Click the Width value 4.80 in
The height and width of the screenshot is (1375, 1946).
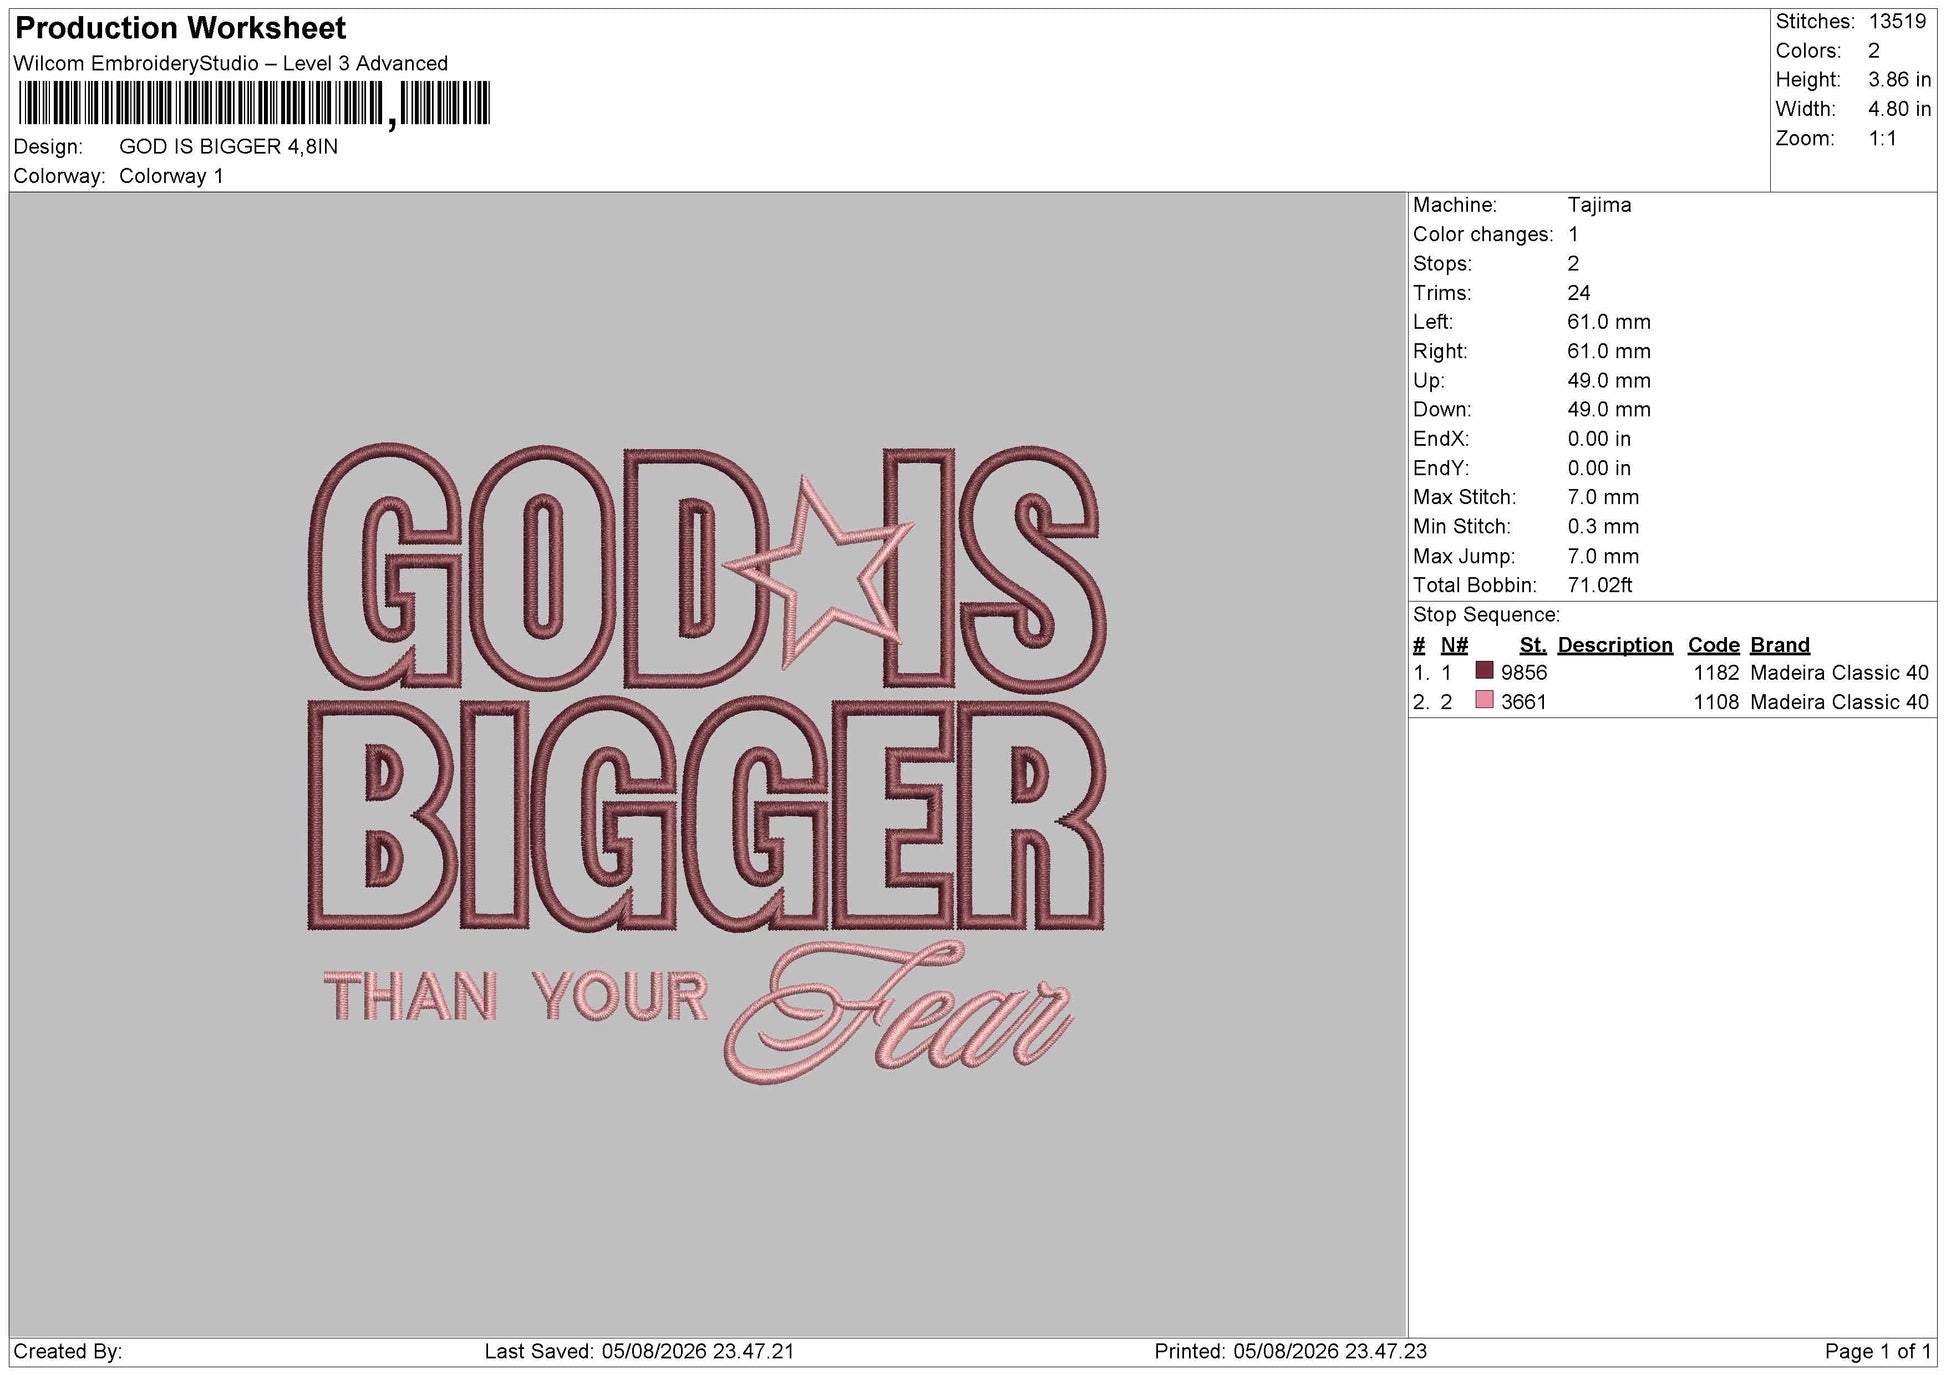(1899, 109)
